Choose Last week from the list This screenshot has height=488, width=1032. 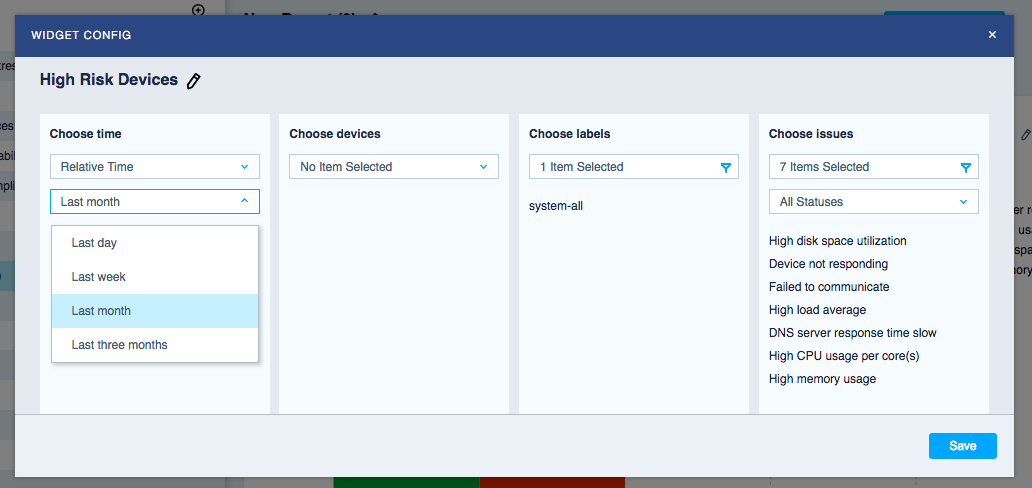pos(98,277)
